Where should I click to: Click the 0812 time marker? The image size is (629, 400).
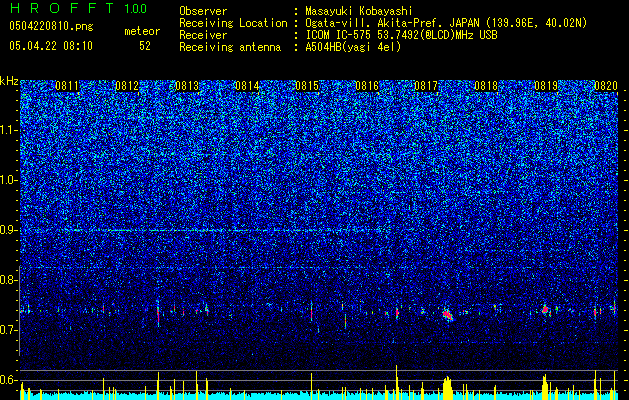pos(127,86)
